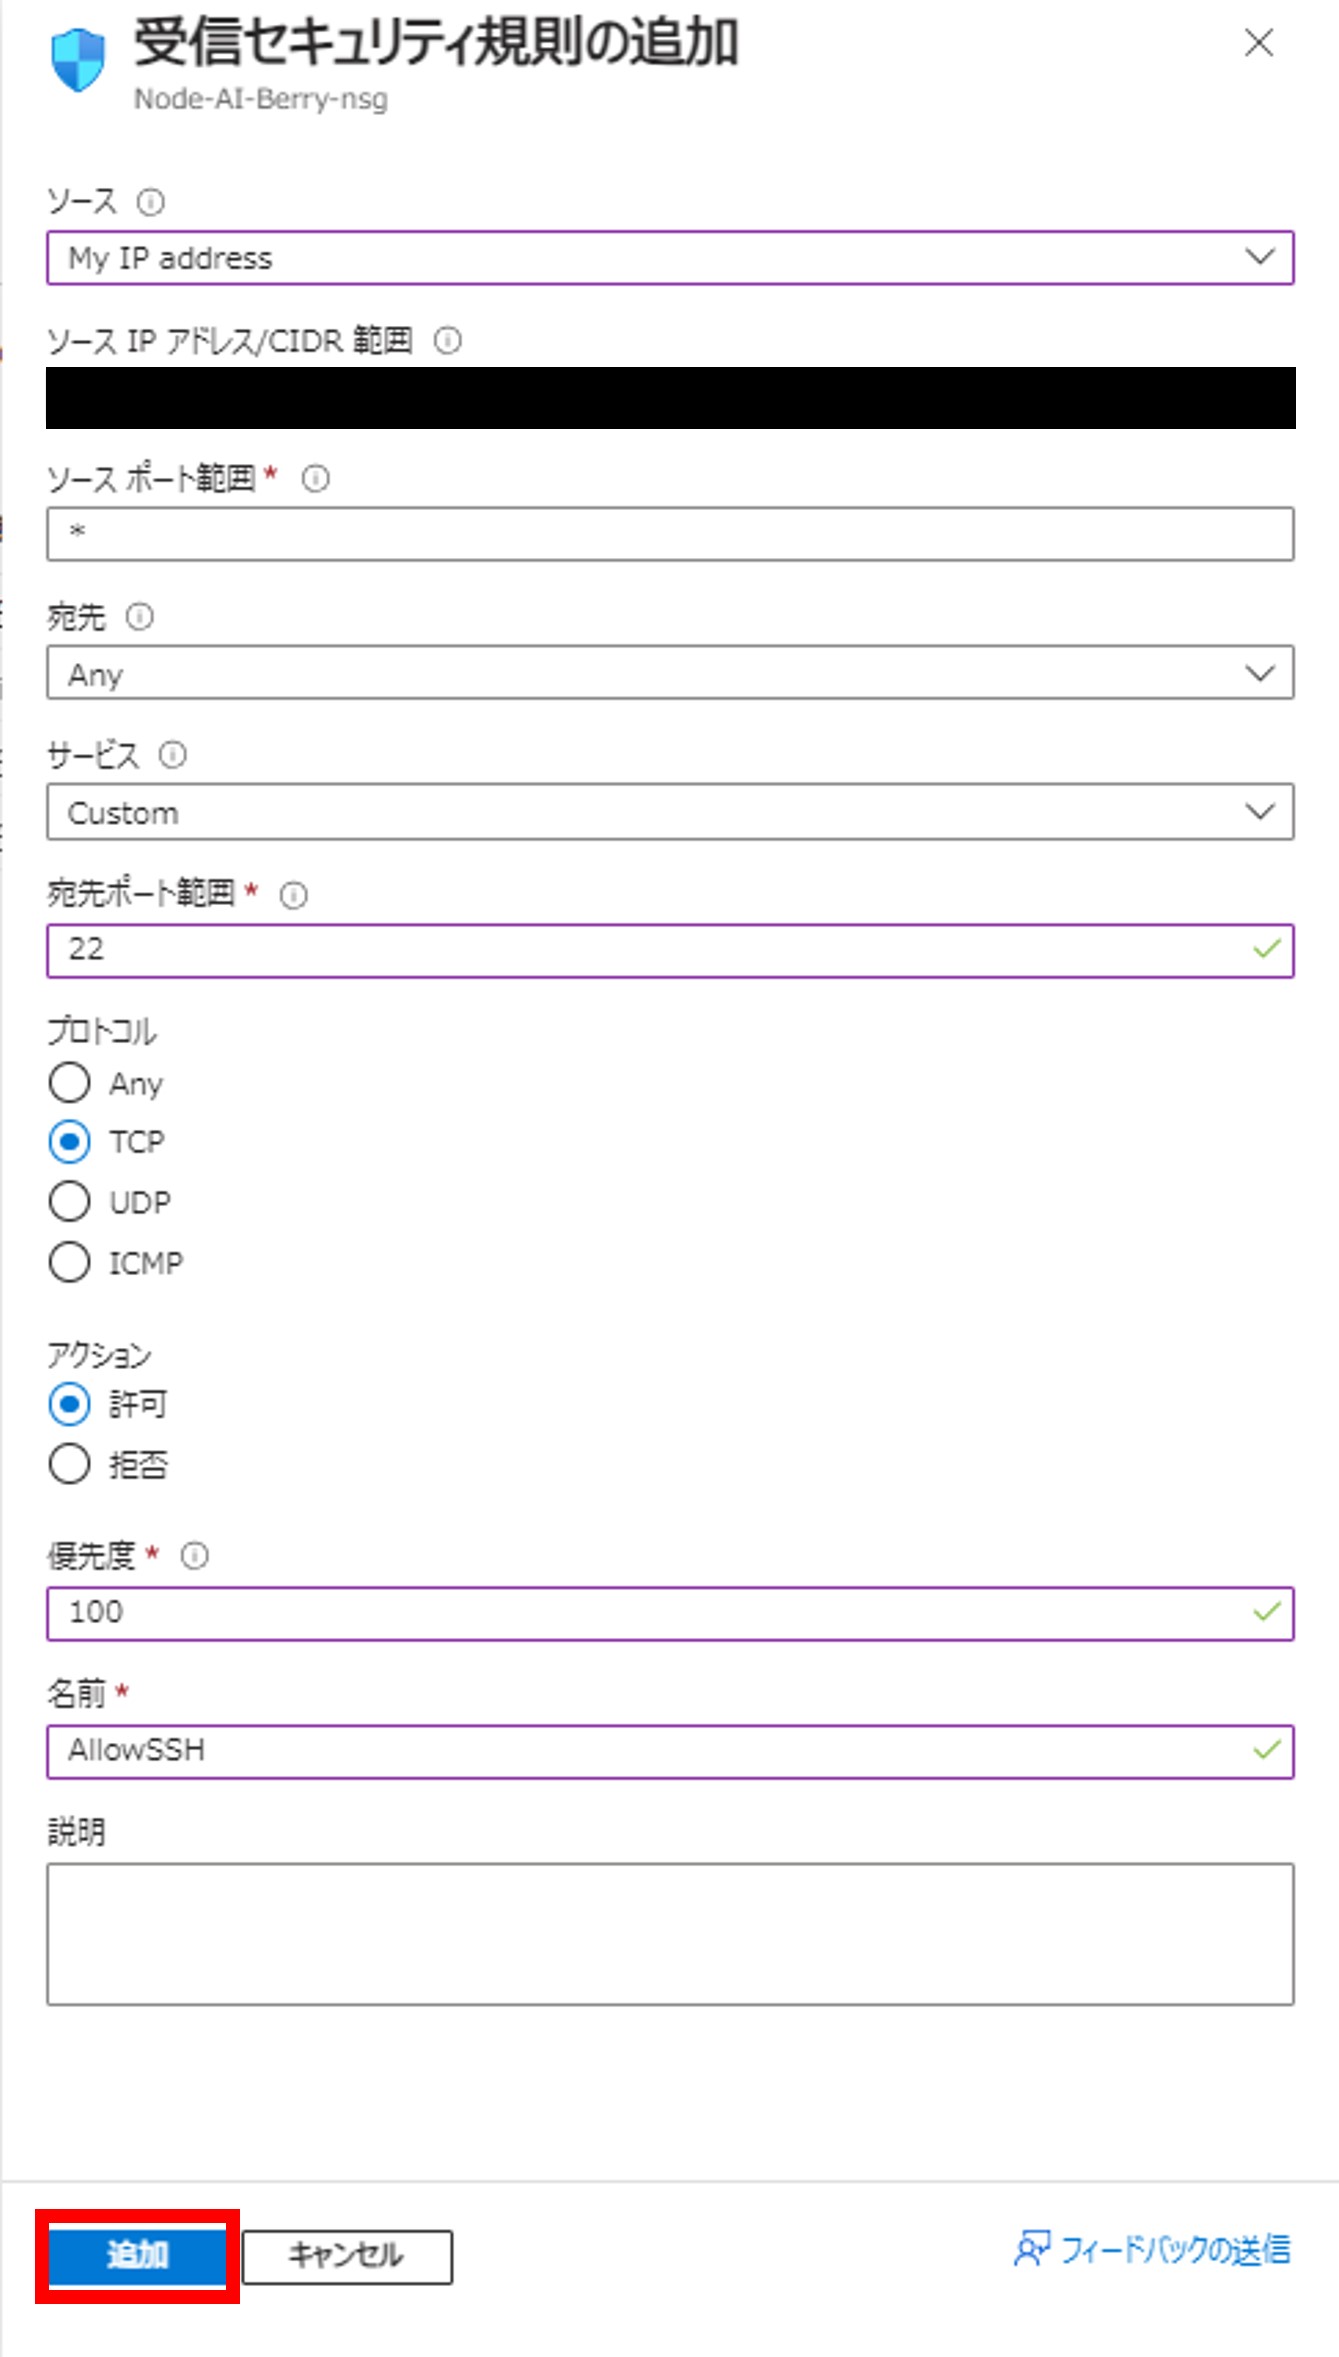The height and width of the screenshot is (2357, 1339).
Task: Click the info icon next to 優先度
Action: coord(194,1556)
